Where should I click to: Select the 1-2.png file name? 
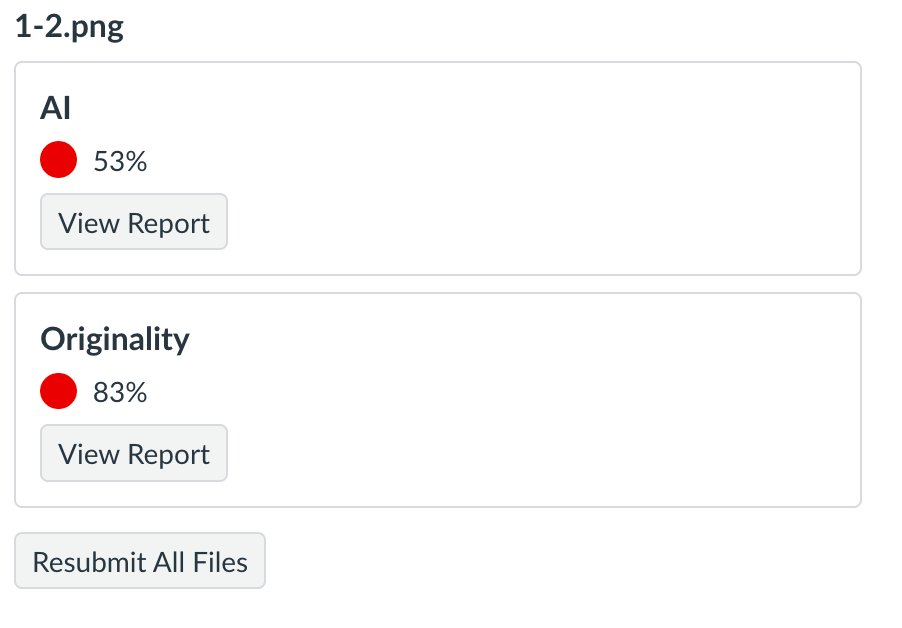tap(69, 27)
